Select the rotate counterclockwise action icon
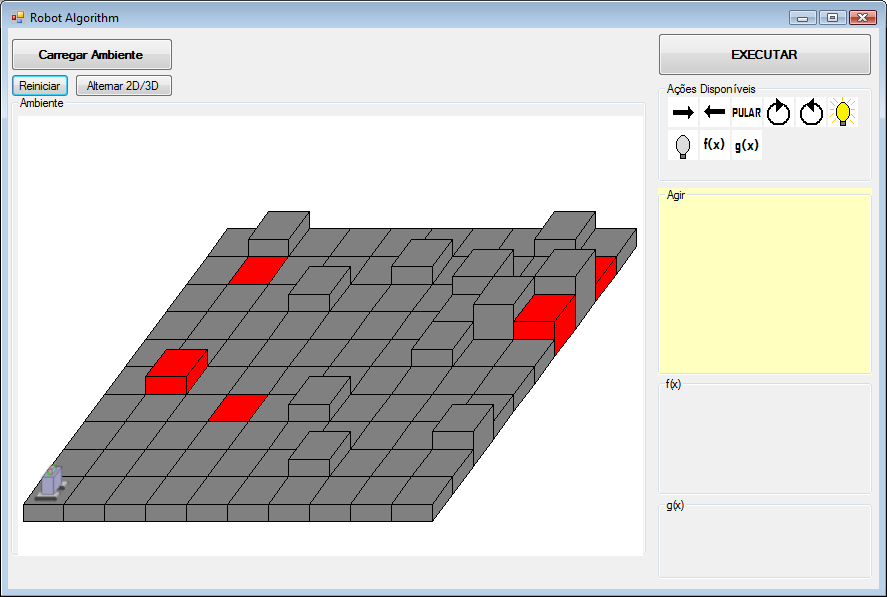Viewport: 887px width, 597px height. click(x=811, y=112)
